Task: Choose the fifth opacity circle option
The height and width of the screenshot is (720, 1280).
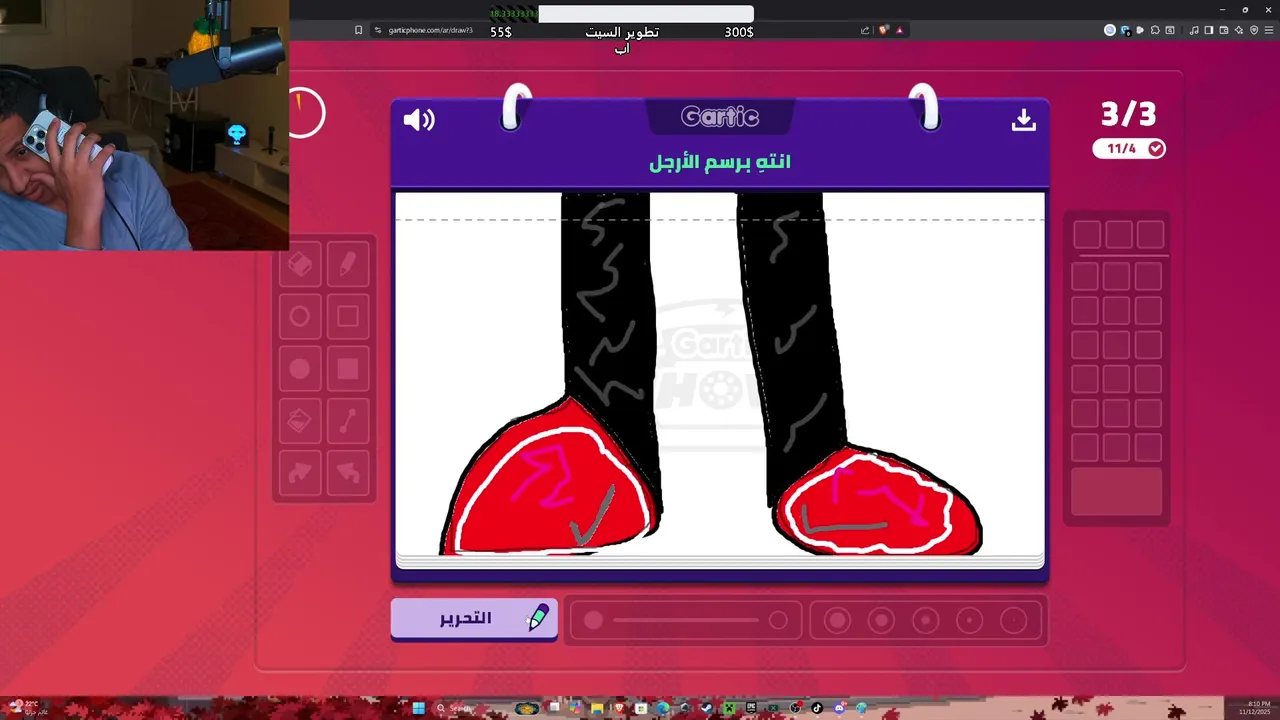Action: pyautogui.click(x=1013, y=620)
